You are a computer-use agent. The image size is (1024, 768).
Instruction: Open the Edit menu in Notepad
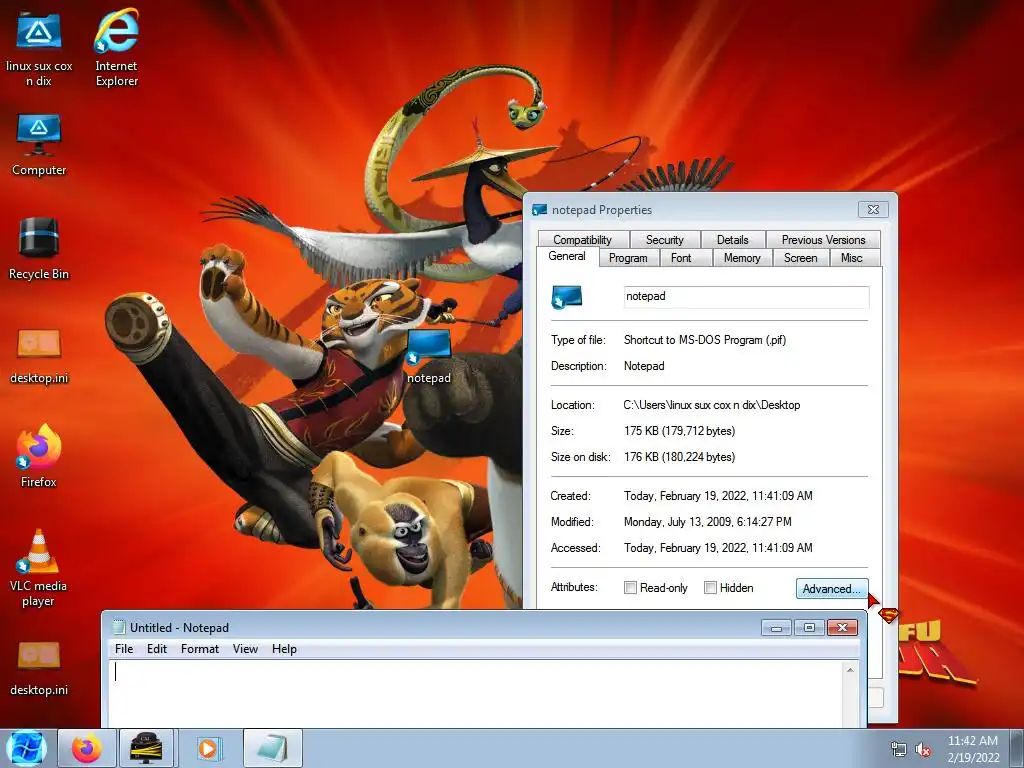pyautogui.click(x=157, y=648)
